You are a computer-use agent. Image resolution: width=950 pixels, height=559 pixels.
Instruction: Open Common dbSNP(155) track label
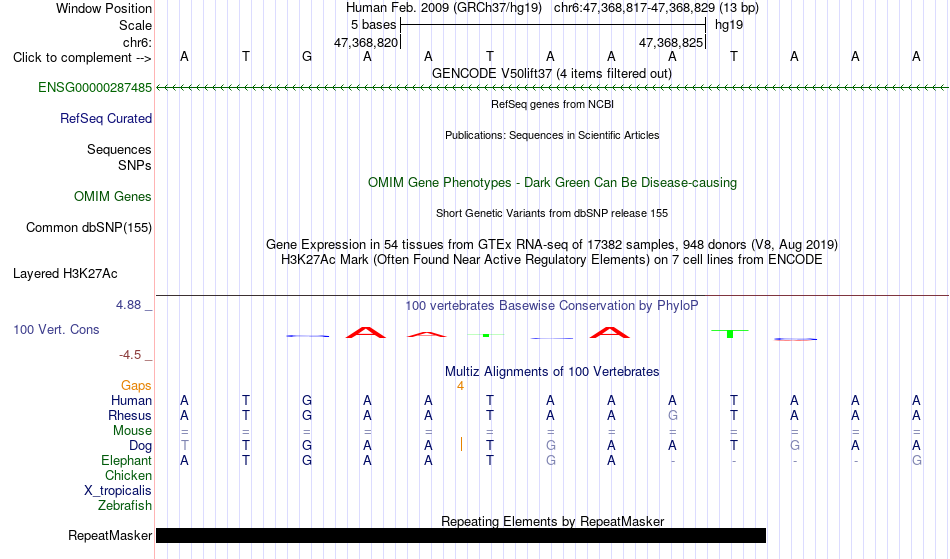click(x=88, y=227)
